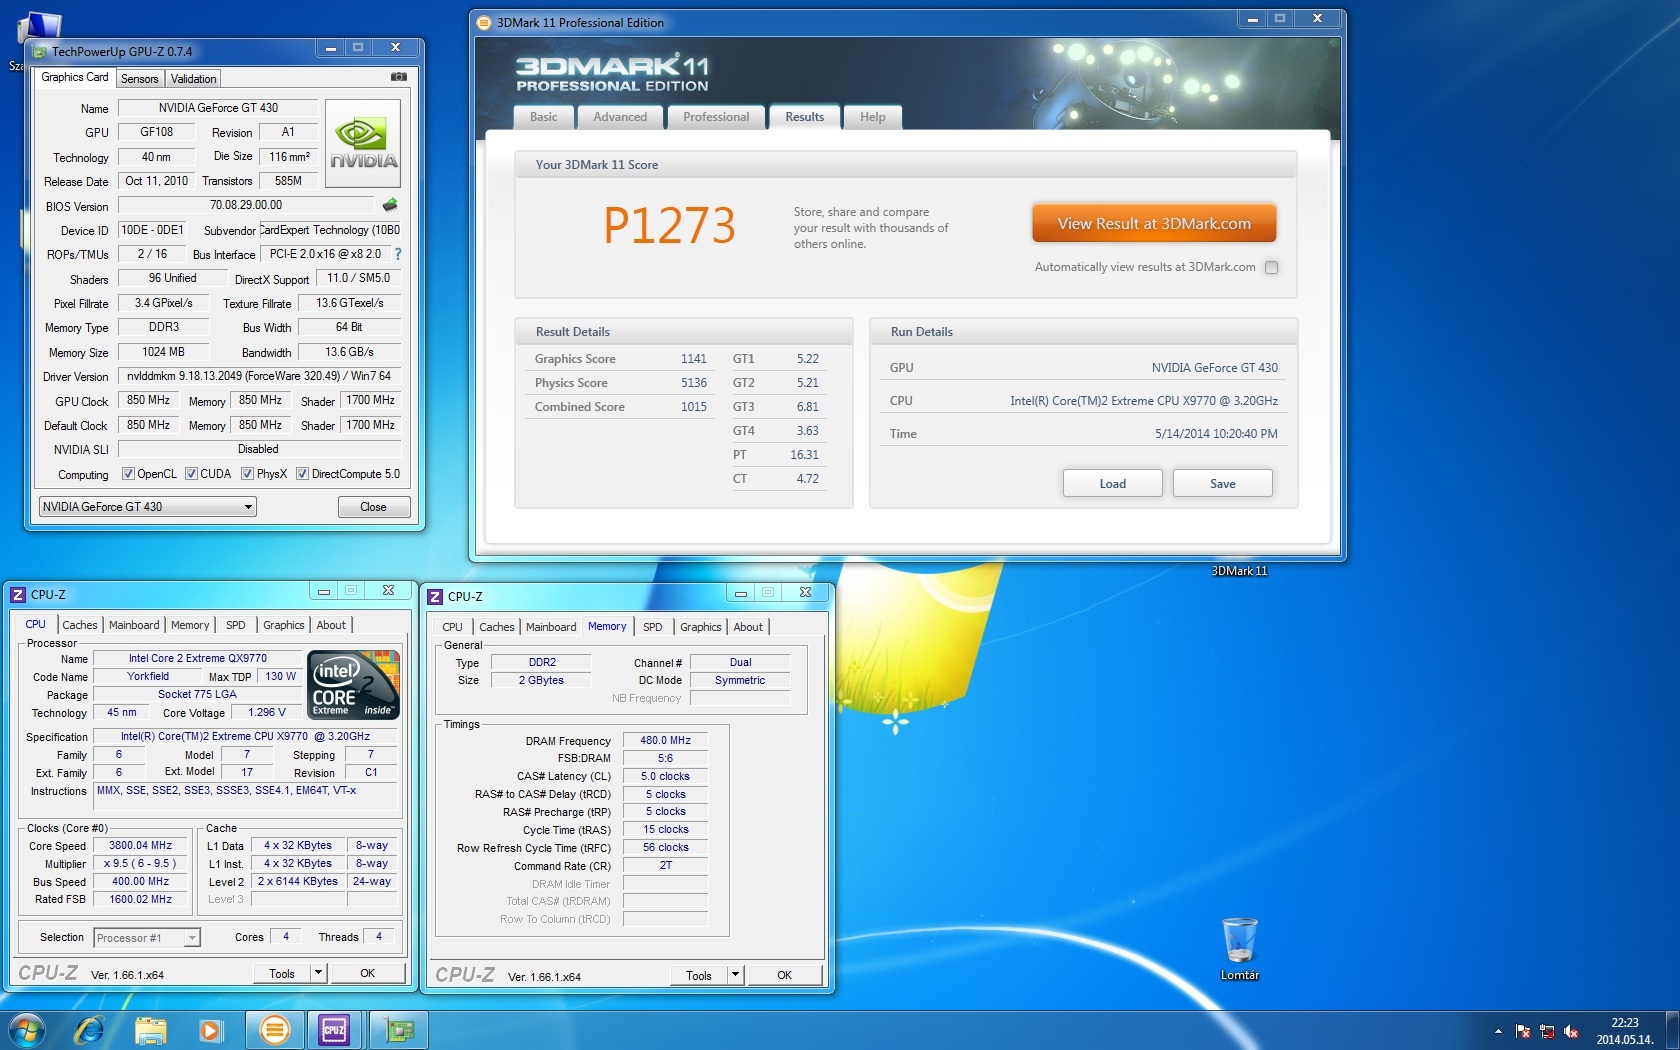Click the 3DMark 11 taskbar icon

click(274, 1029)
